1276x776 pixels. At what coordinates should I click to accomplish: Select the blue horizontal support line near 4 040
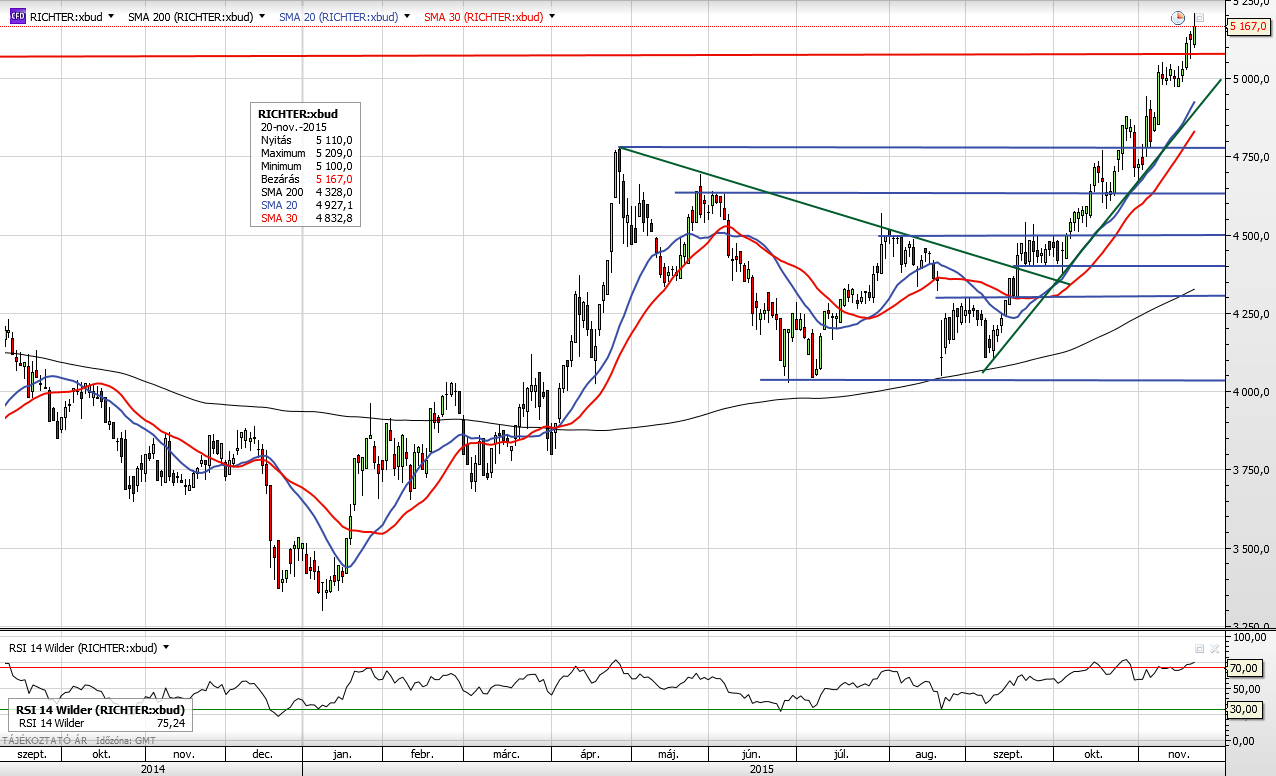coord(990,380)
